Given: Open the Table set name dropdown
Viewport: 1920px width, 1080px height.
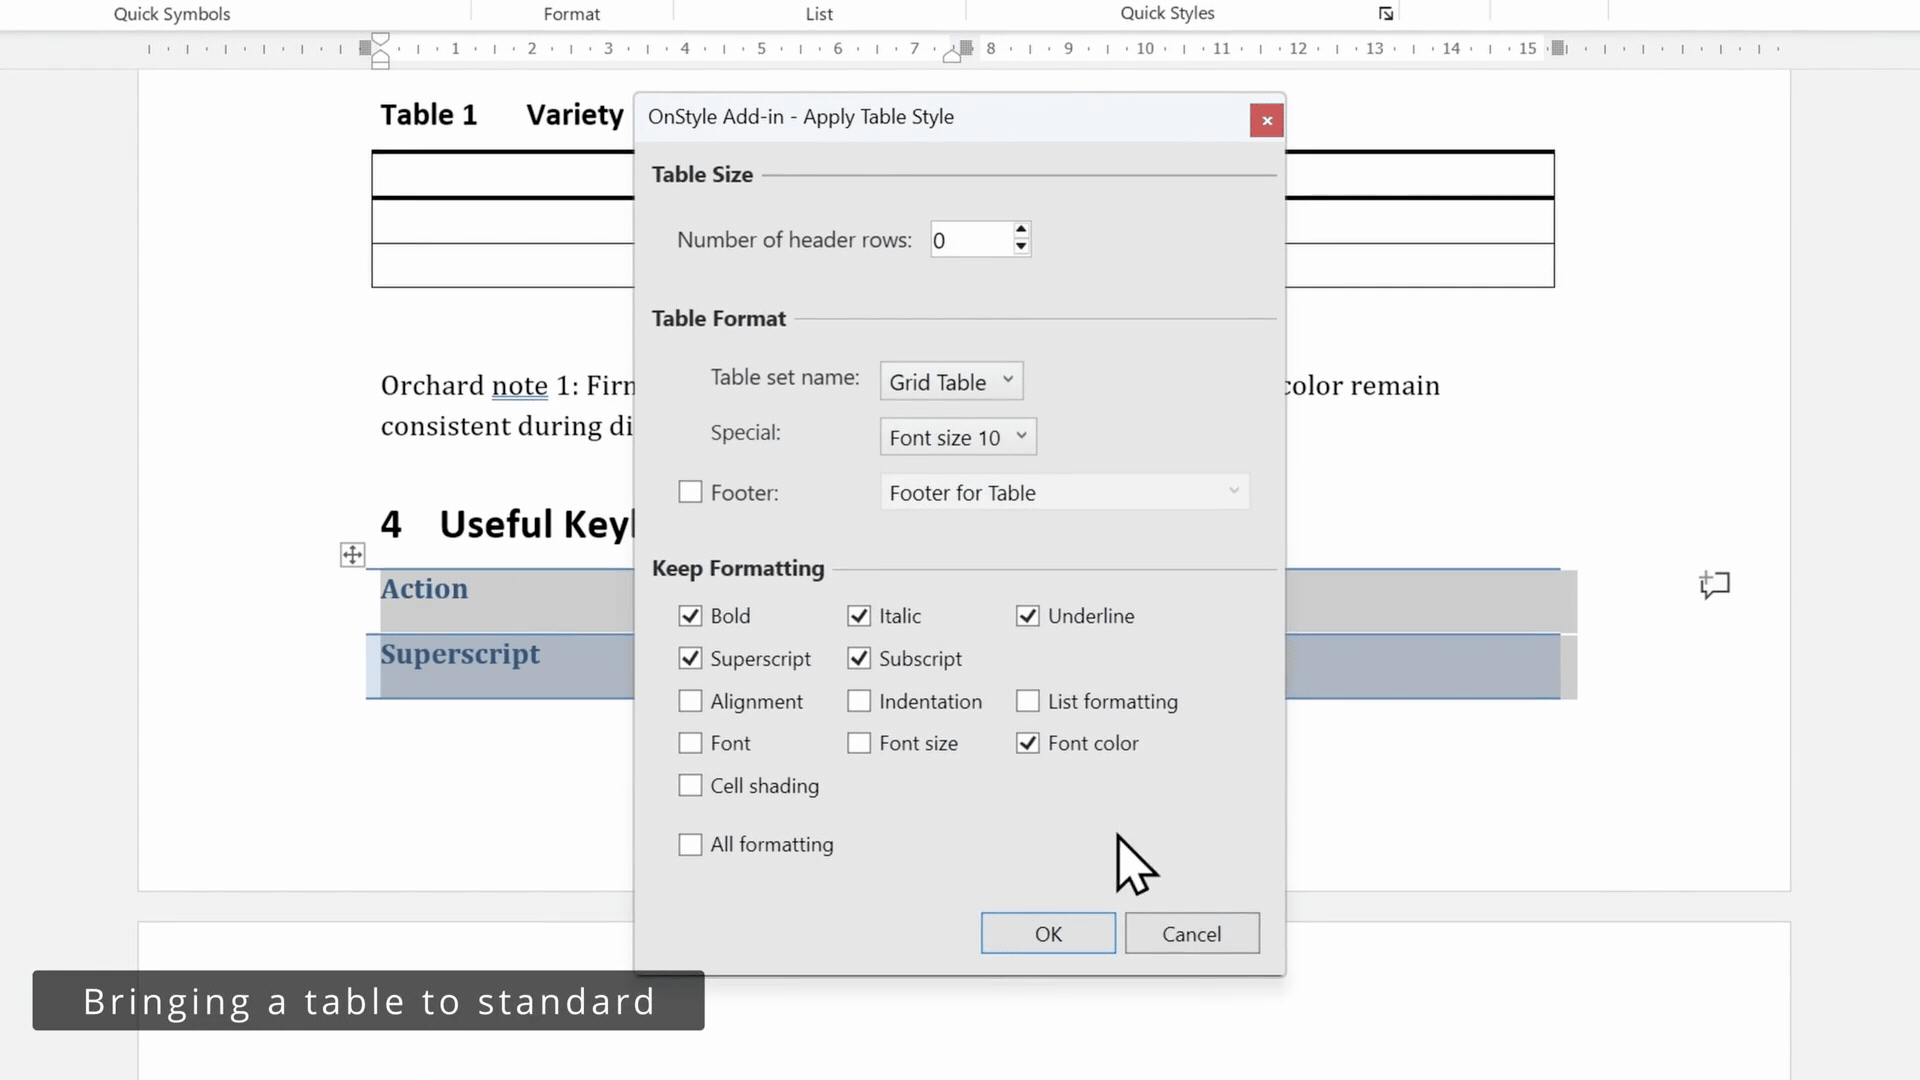Looking at the screenshot, I should pos(951,381).
